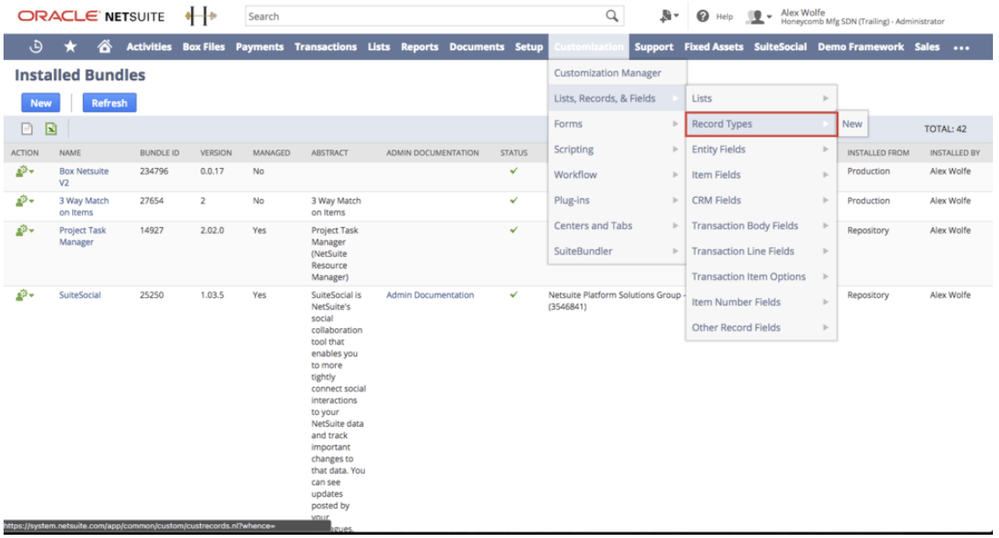Open the Box Netsuite V2 bundle link
The width and height of the screenshot is (999, 538).
83,177
